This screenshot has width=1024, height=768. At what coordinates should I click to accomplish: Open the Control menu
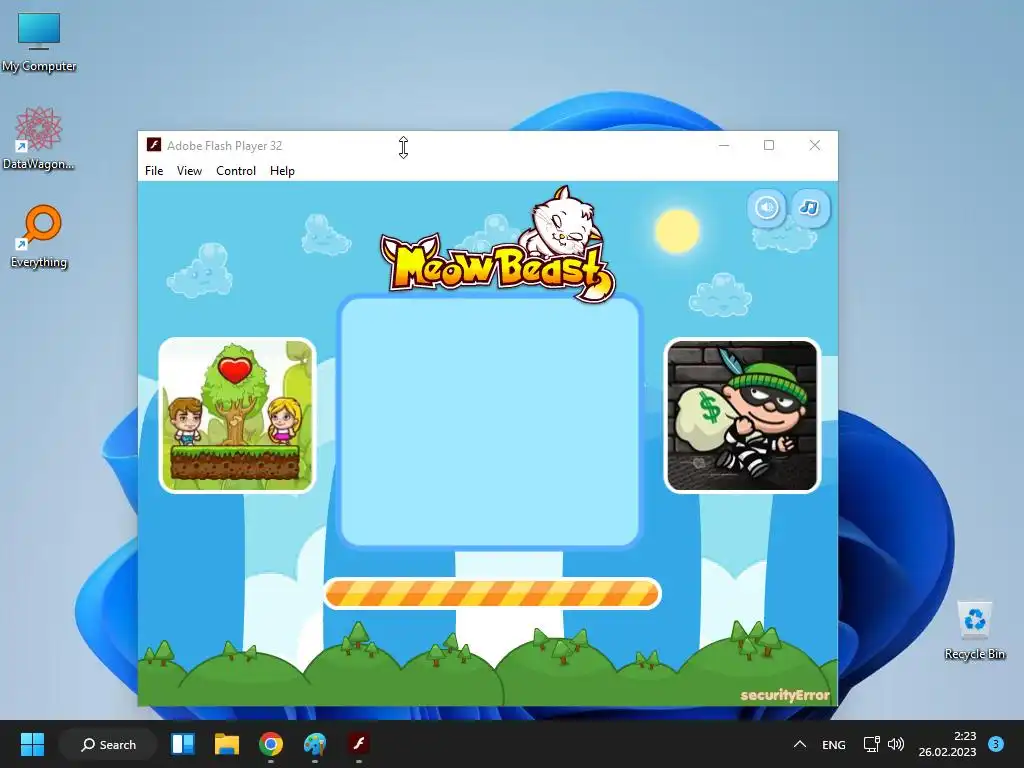pyautogui.click(x=236, y=170)
